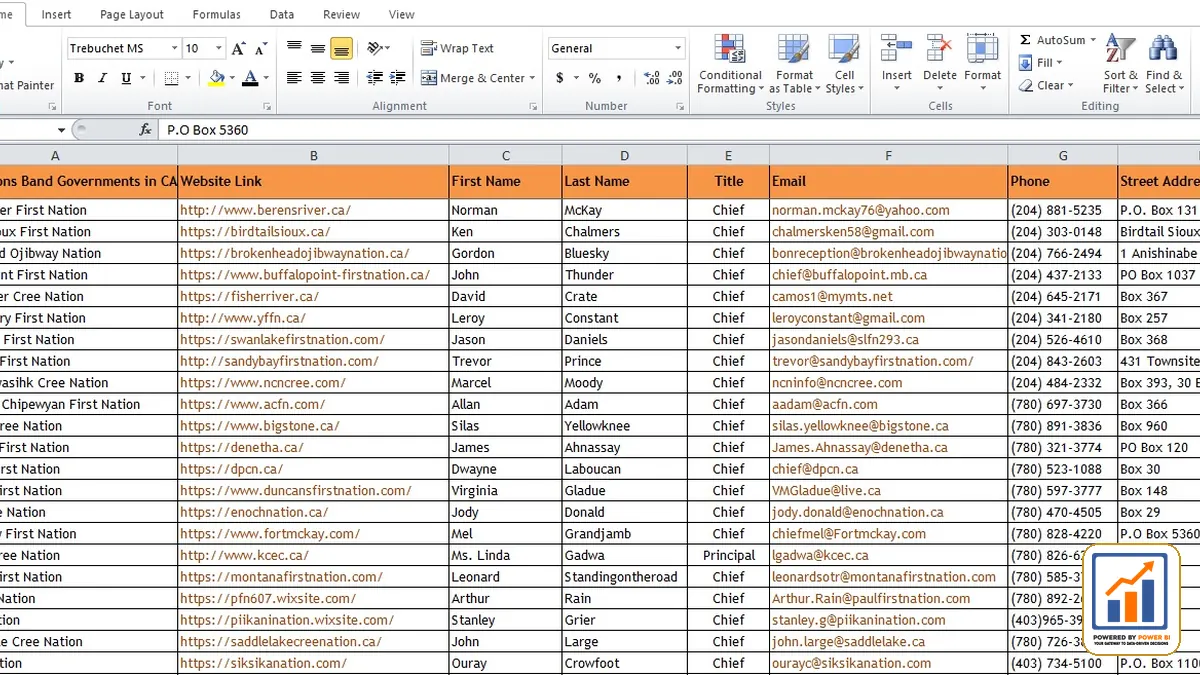Open the enochnation.ca website link
The width and height of the screenshot is (1200, 675).
tap(254, 512)
